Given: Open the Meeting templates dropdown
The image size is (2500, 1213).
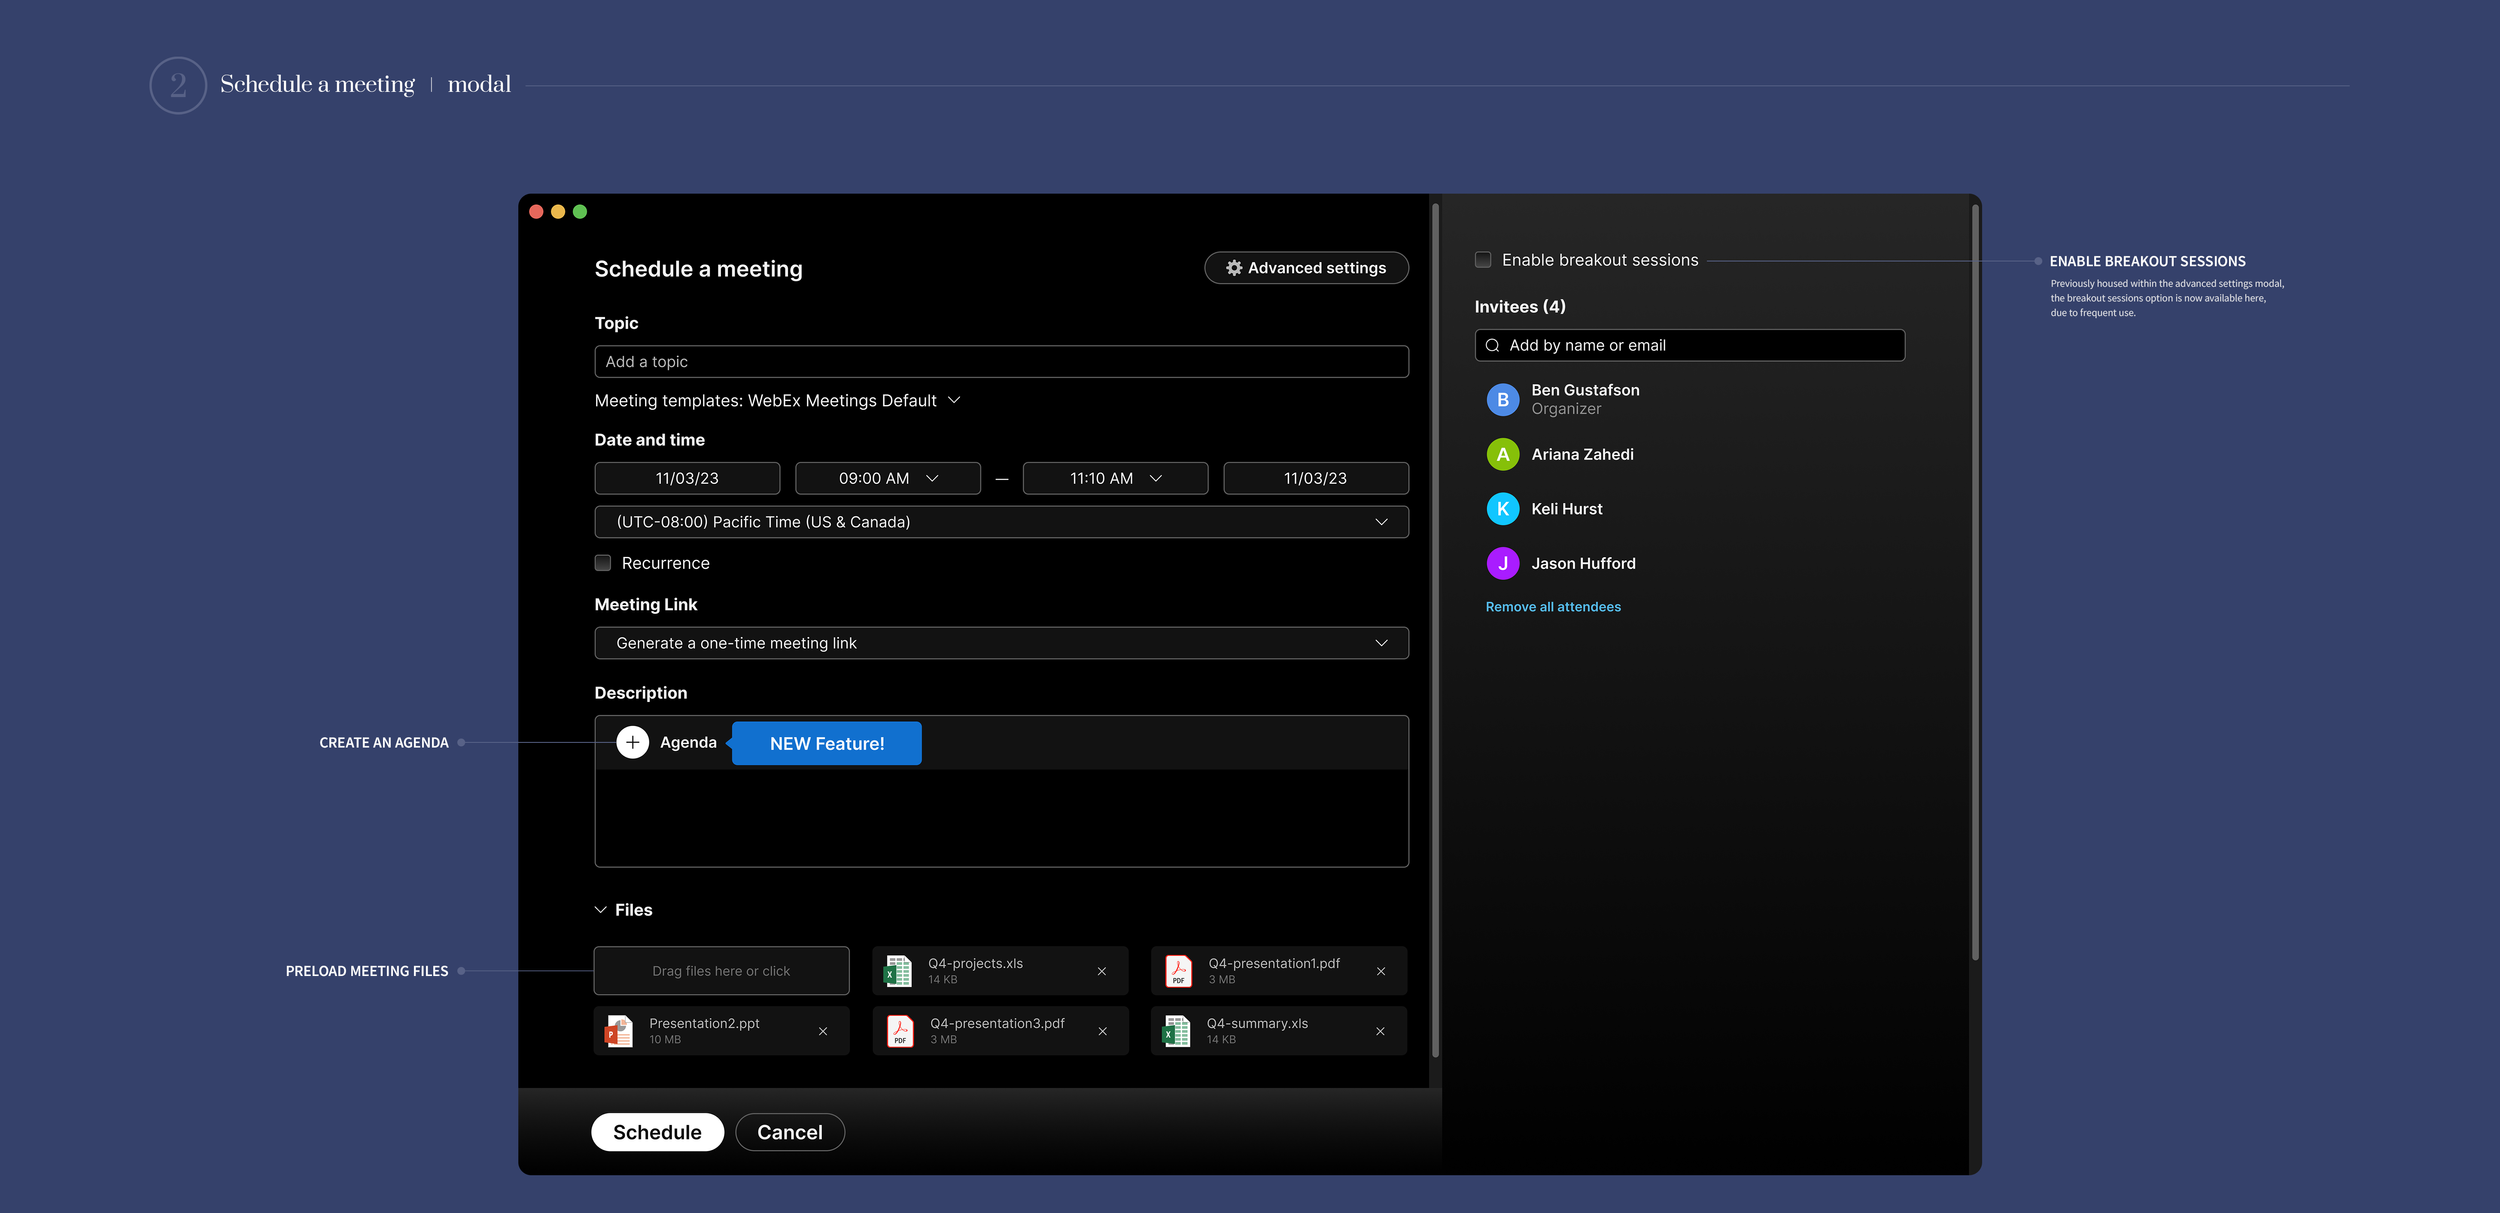Looking at the screenshot, I should click(953, 400).
